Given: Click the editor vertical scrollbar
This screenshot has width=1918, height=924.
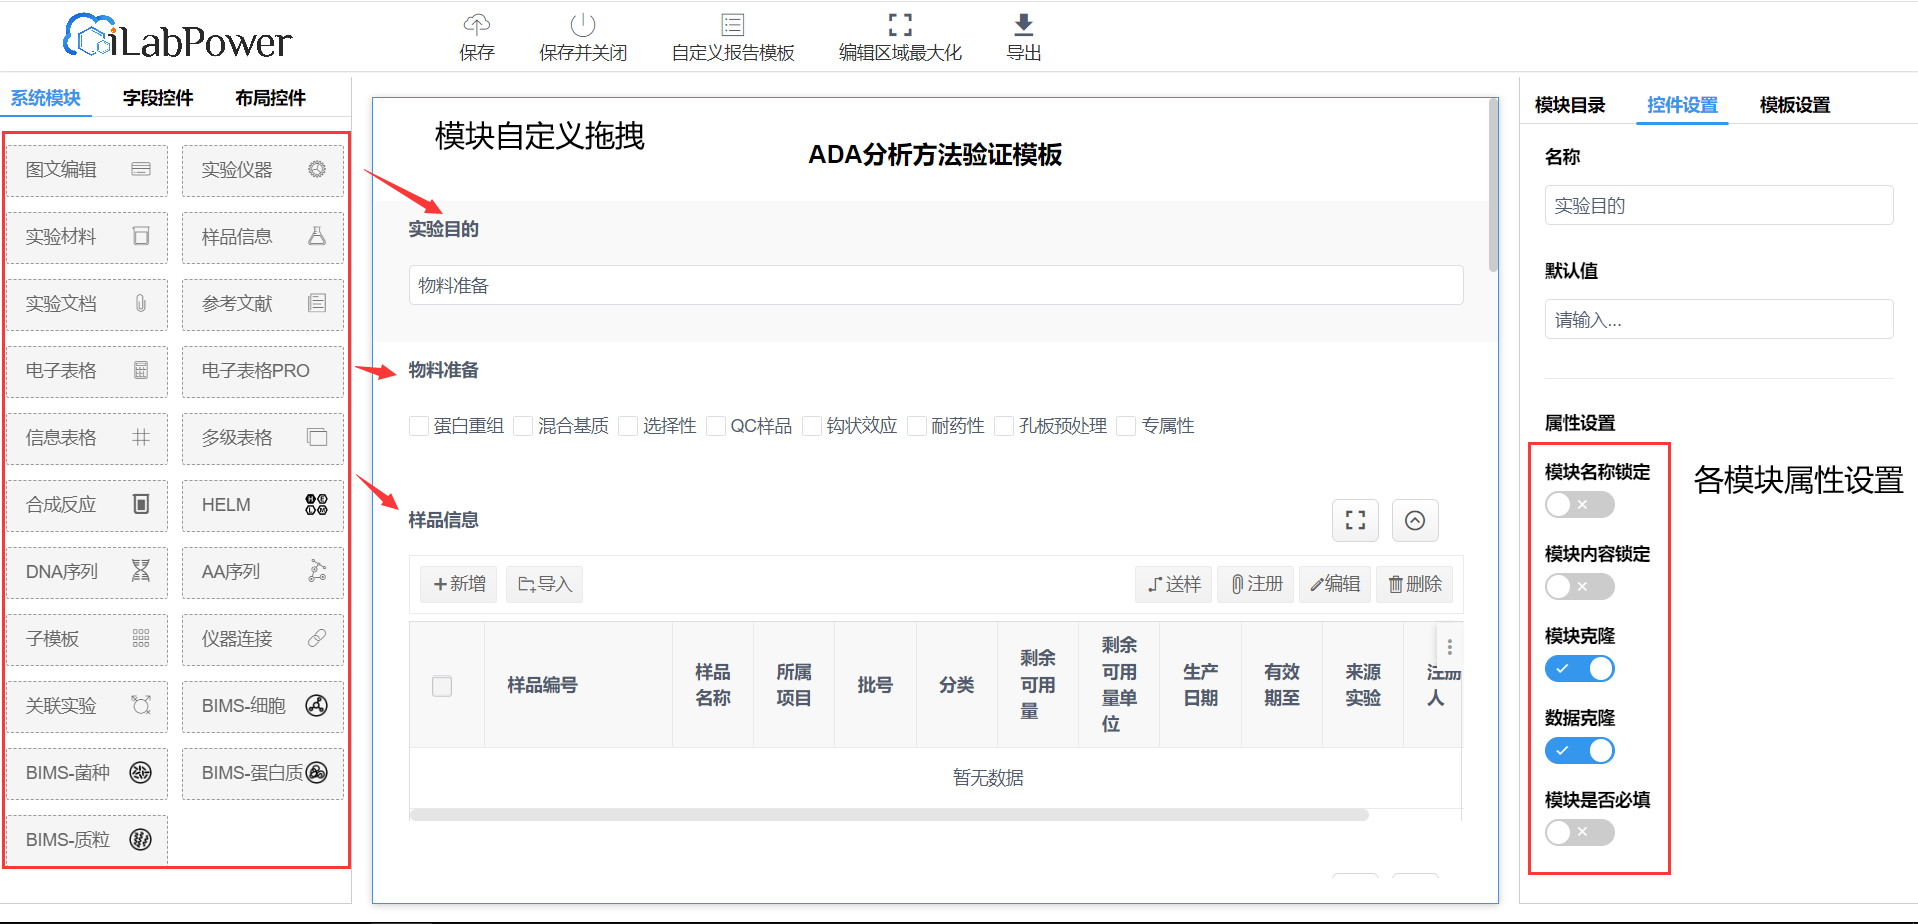Looking at the screenshot, I should [1493, 185].
